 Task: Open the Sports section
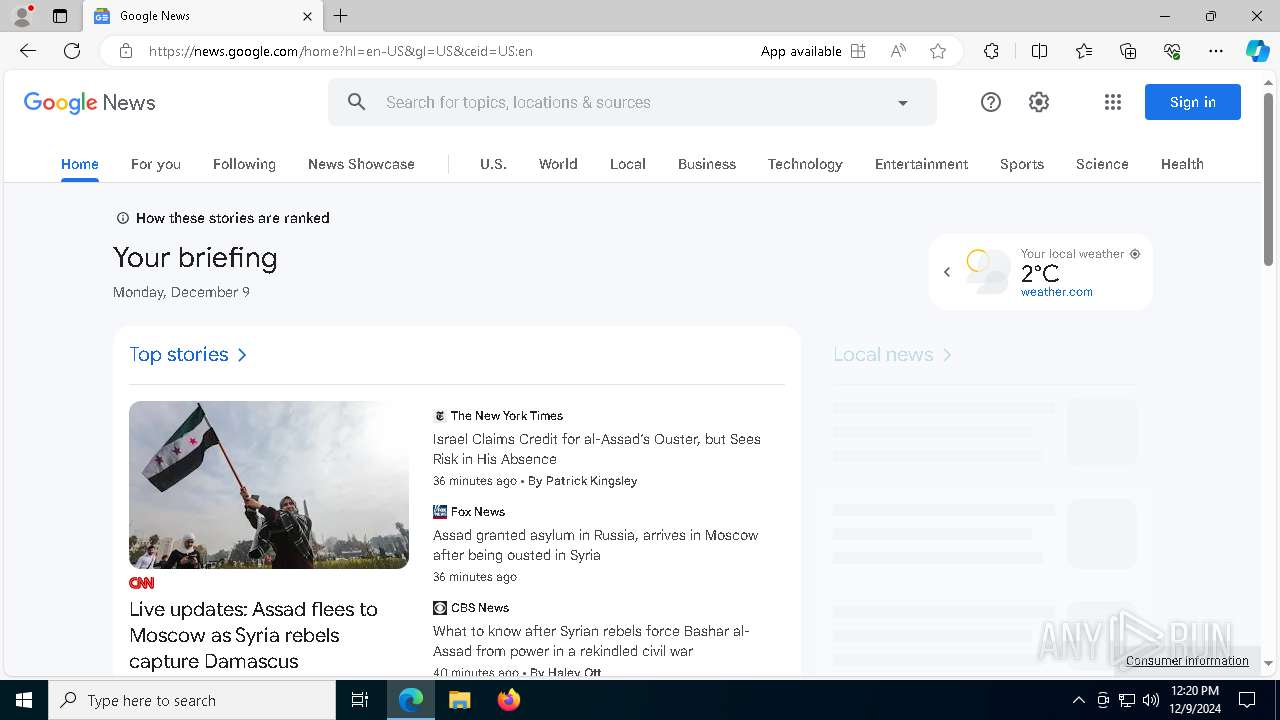(1022, 164)
